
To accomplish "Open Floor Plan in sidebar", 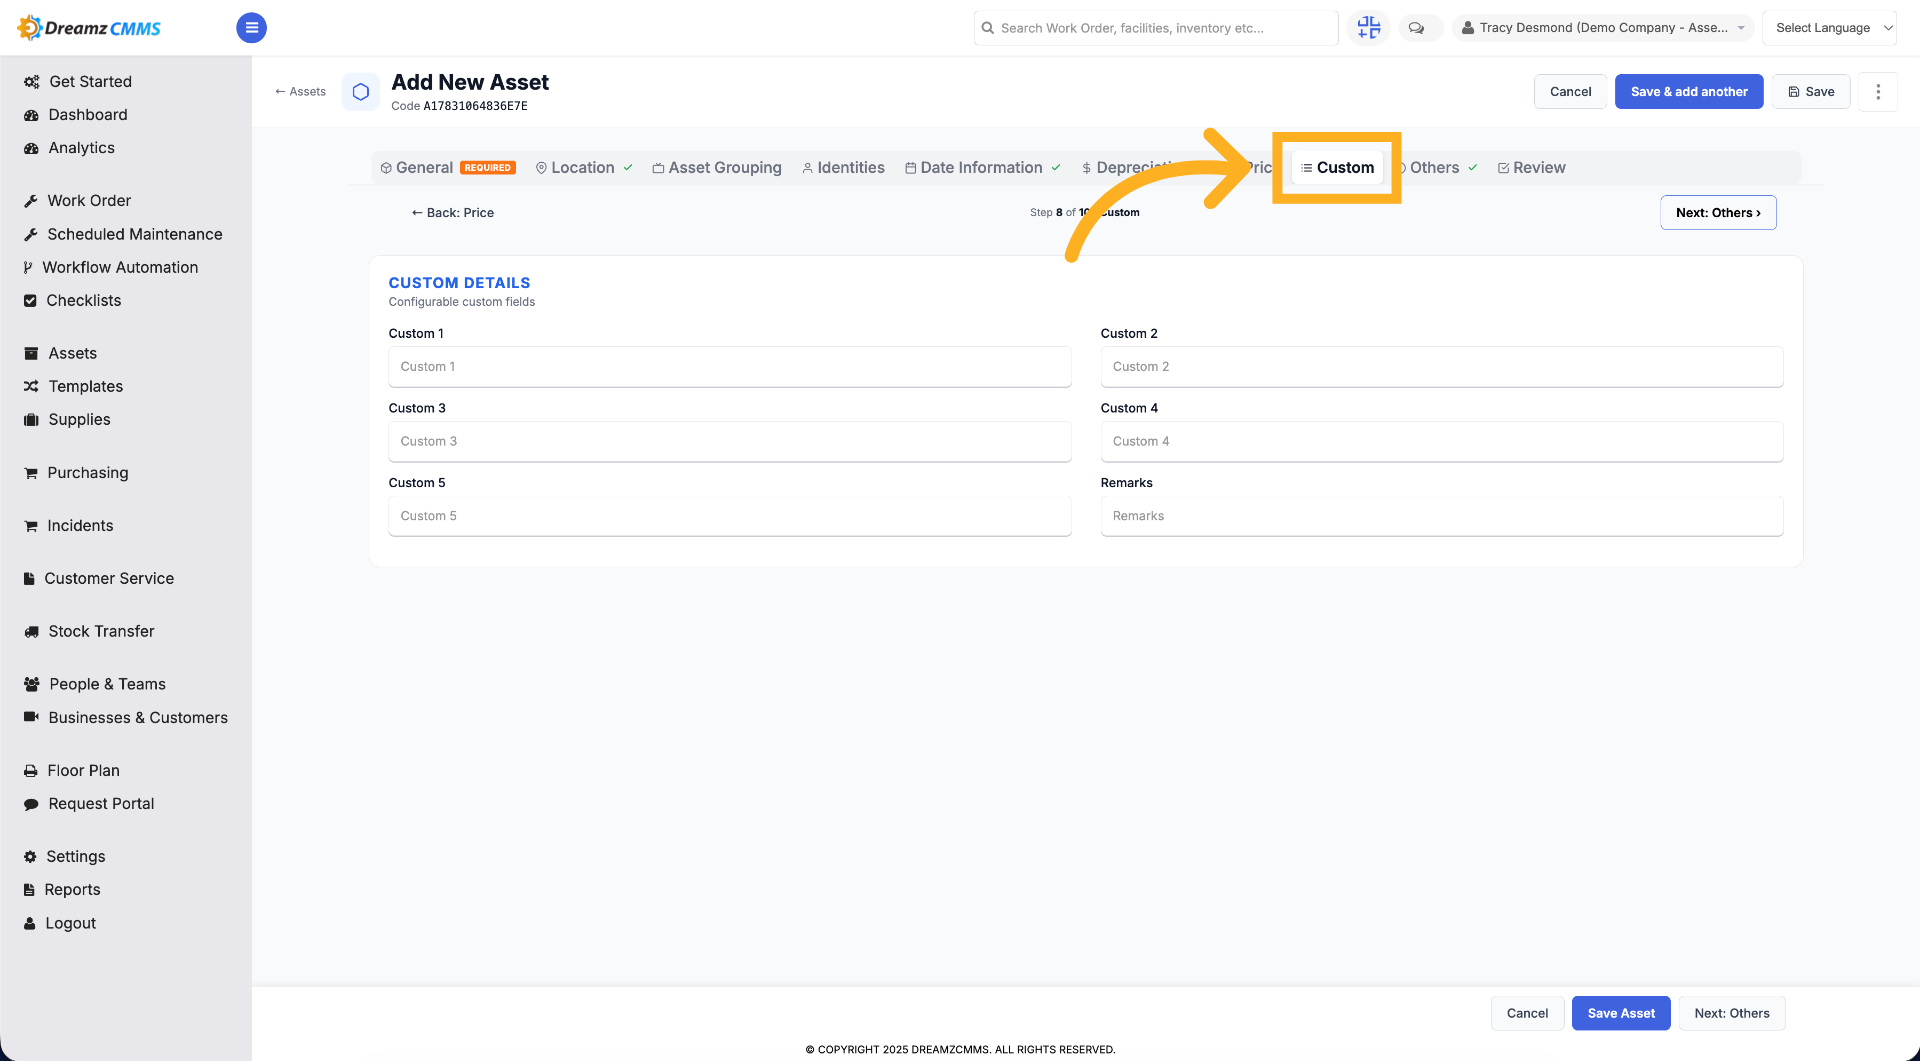I will click(x=71, y=770).
